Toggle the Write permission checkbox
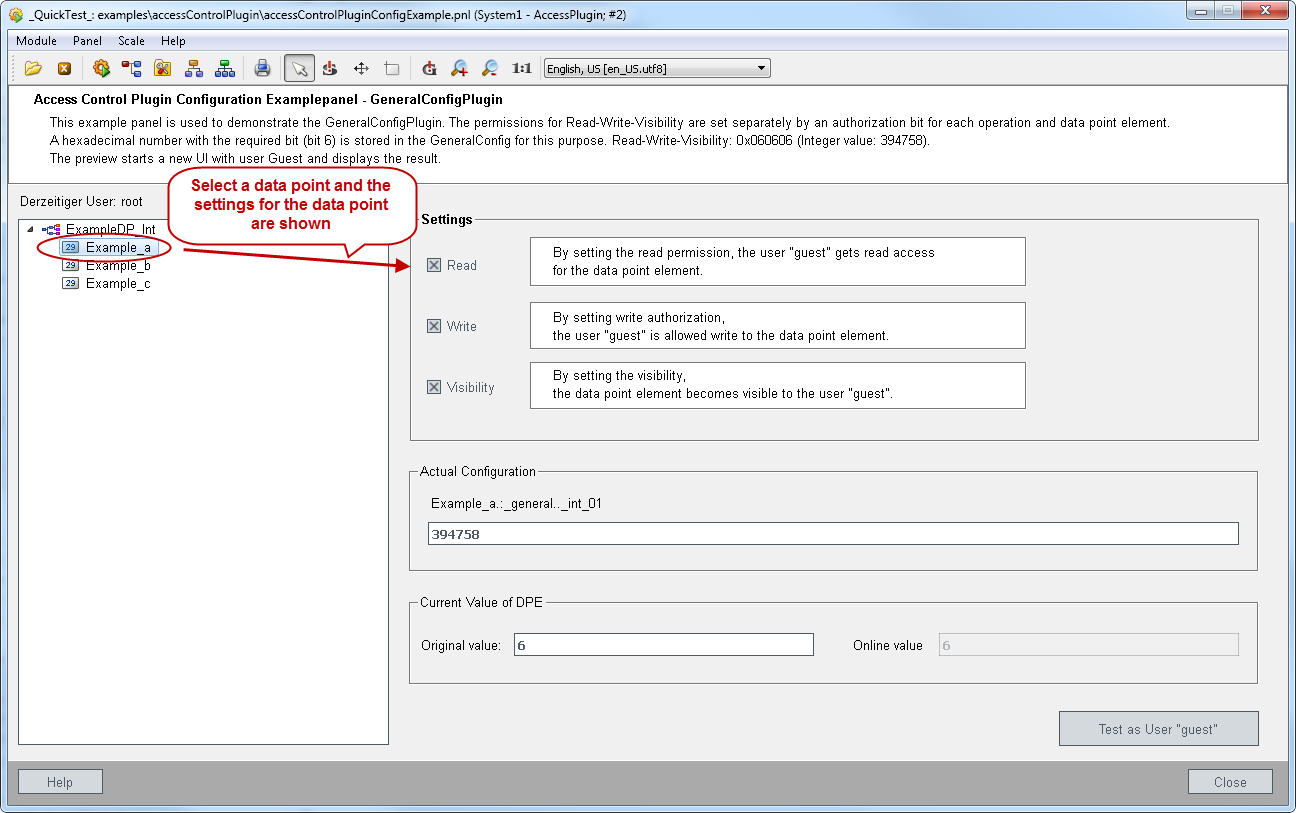Image resolution: width=1296 pixels, height=813 pixels. coord(434,327)
